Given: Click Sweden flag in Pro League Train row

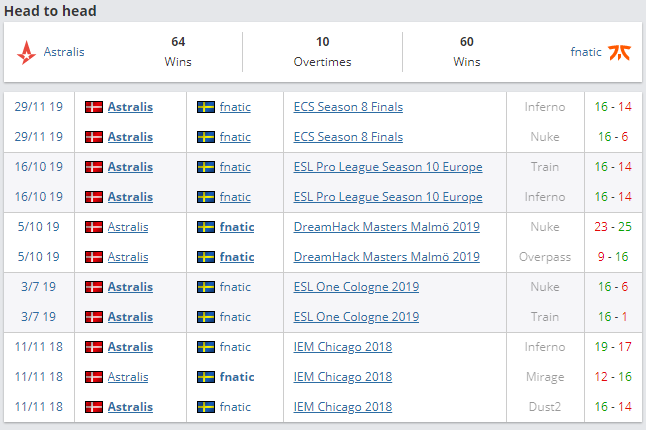Looking at the screenshot, I should [x=206, y=166].
